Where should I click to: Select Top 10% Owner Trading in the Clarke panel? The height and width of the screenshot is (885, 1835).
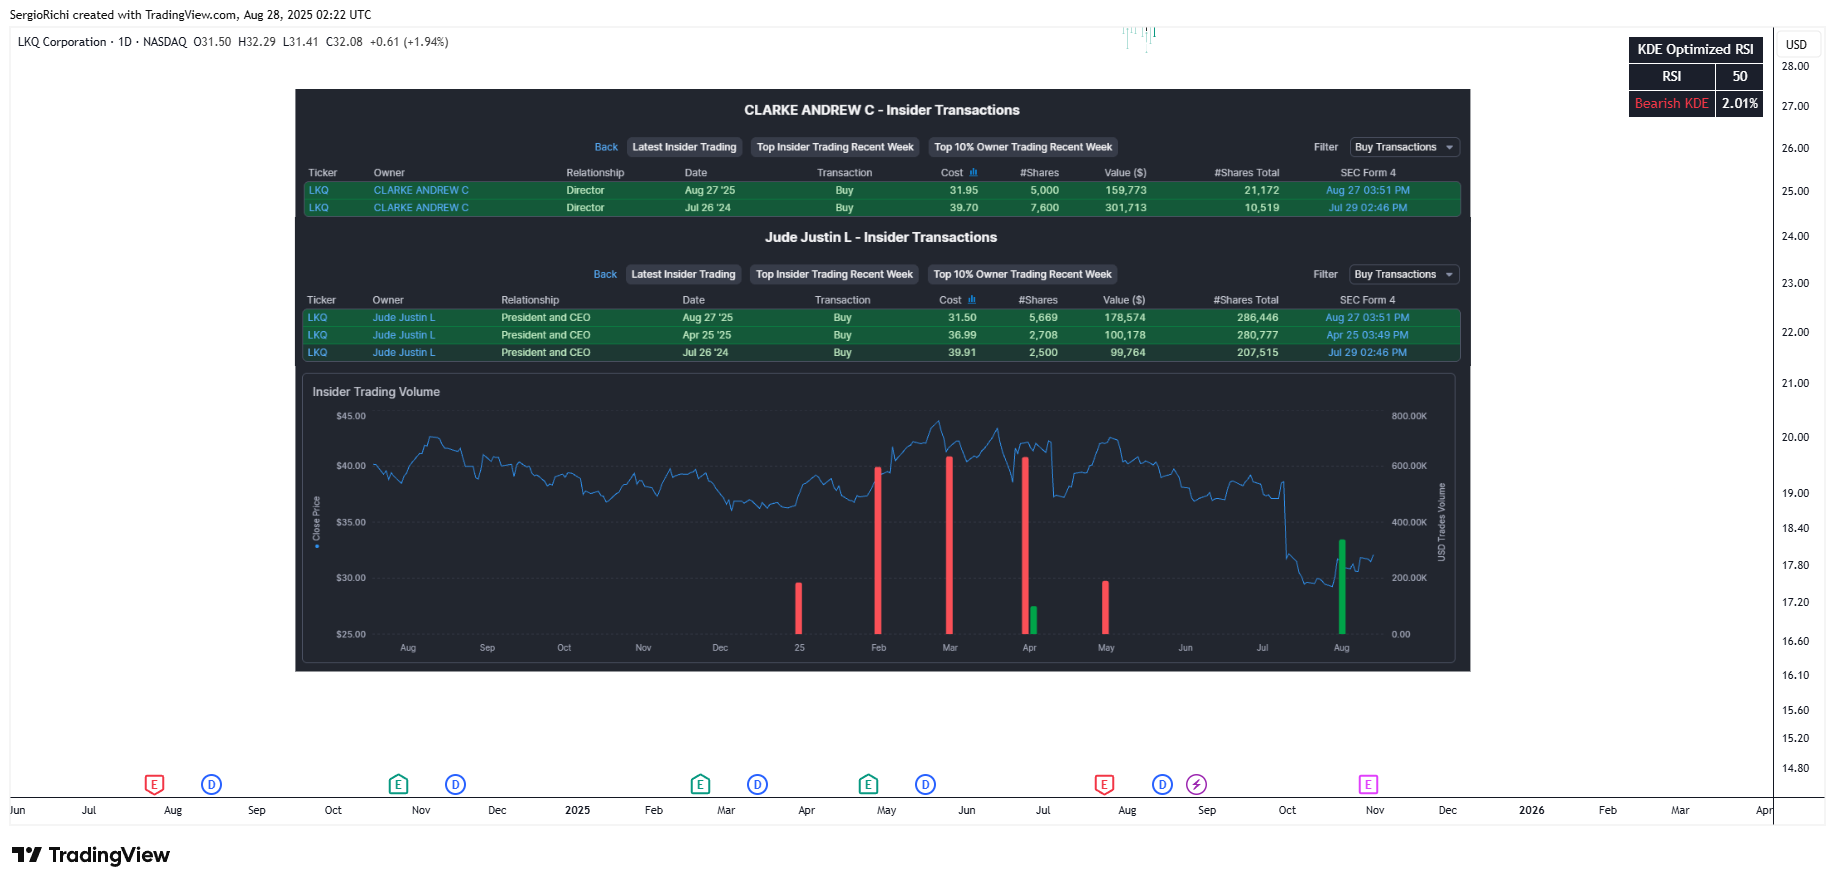coord(1023,147)
